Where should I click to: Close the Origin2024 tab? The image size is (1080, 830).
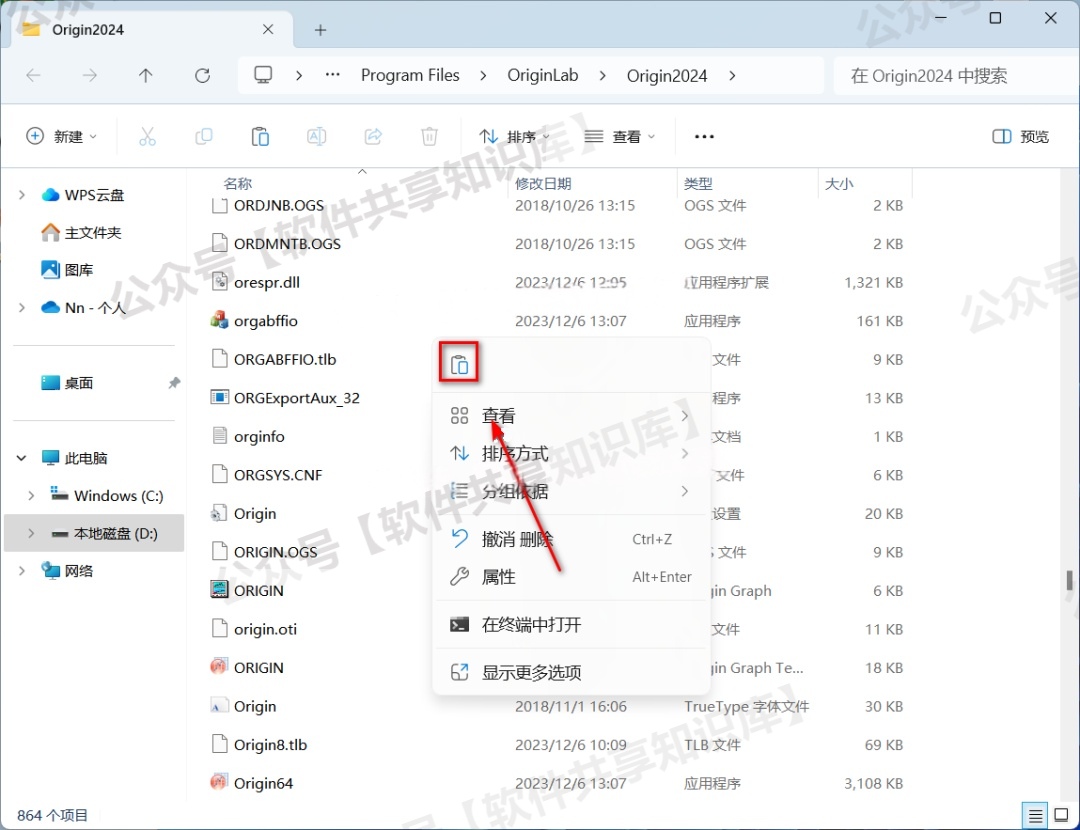point(268,30)
